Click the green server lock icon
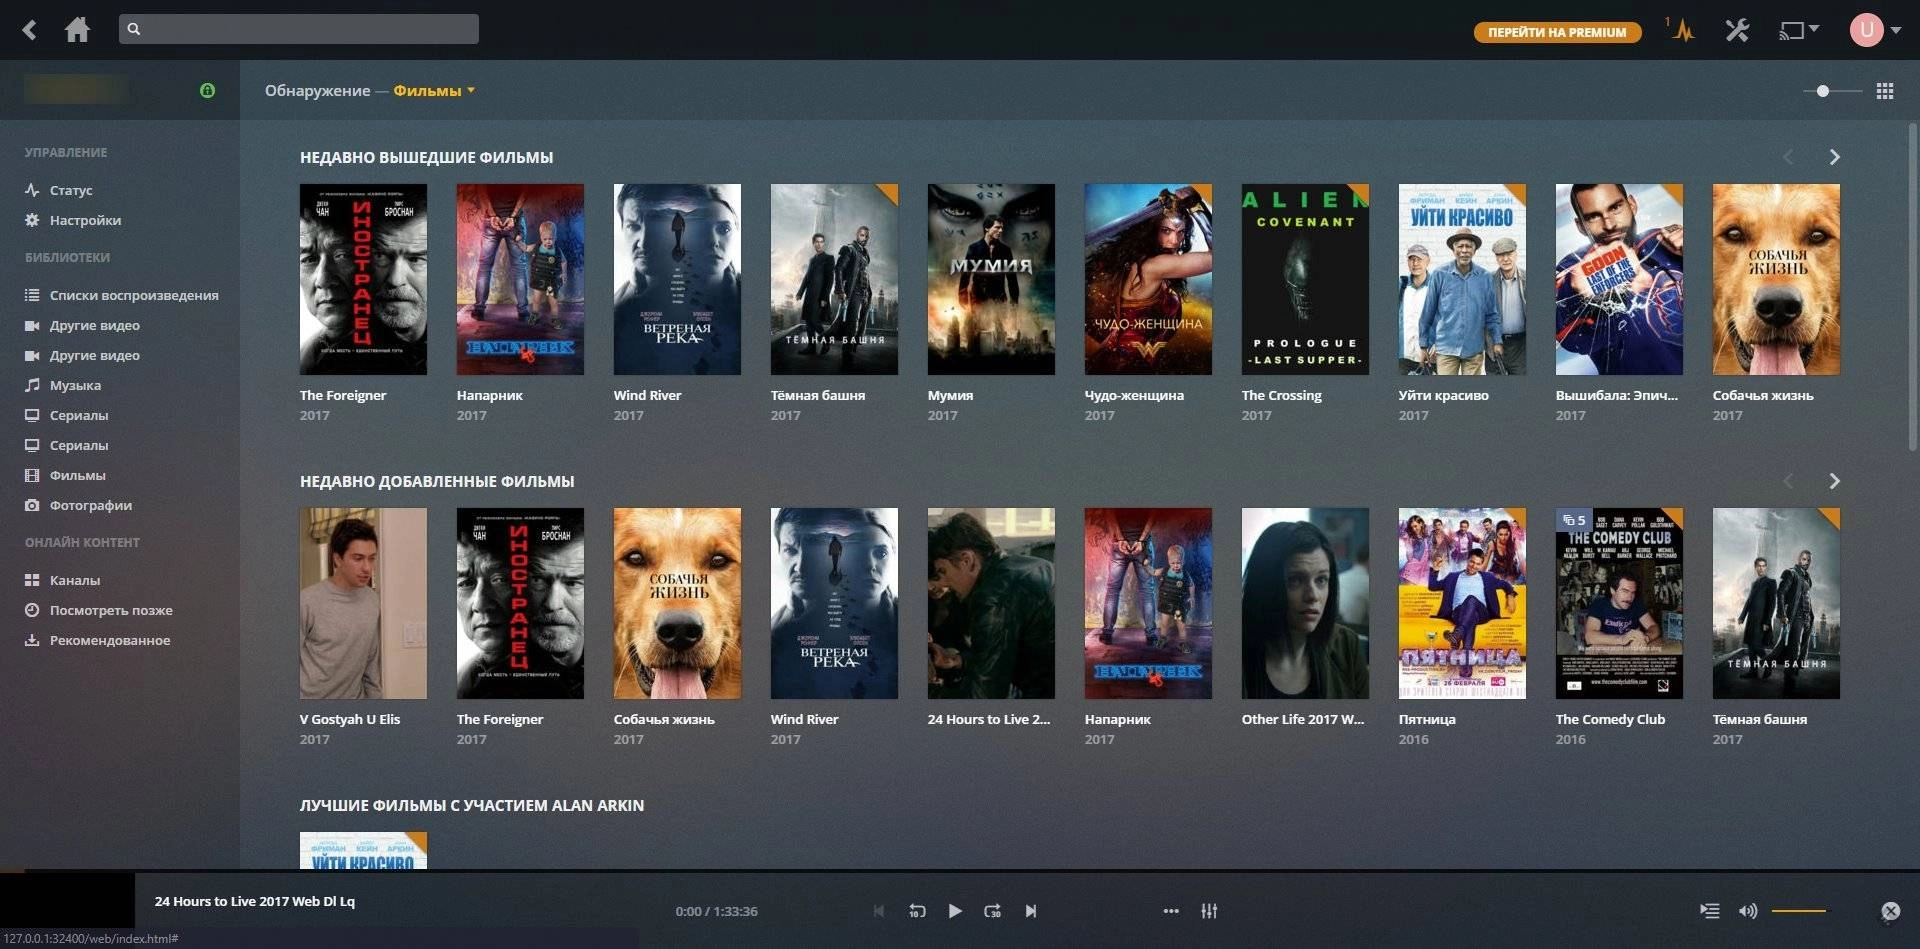Image resolution: width=1920 pixels, height=949 pixels. 207,90
